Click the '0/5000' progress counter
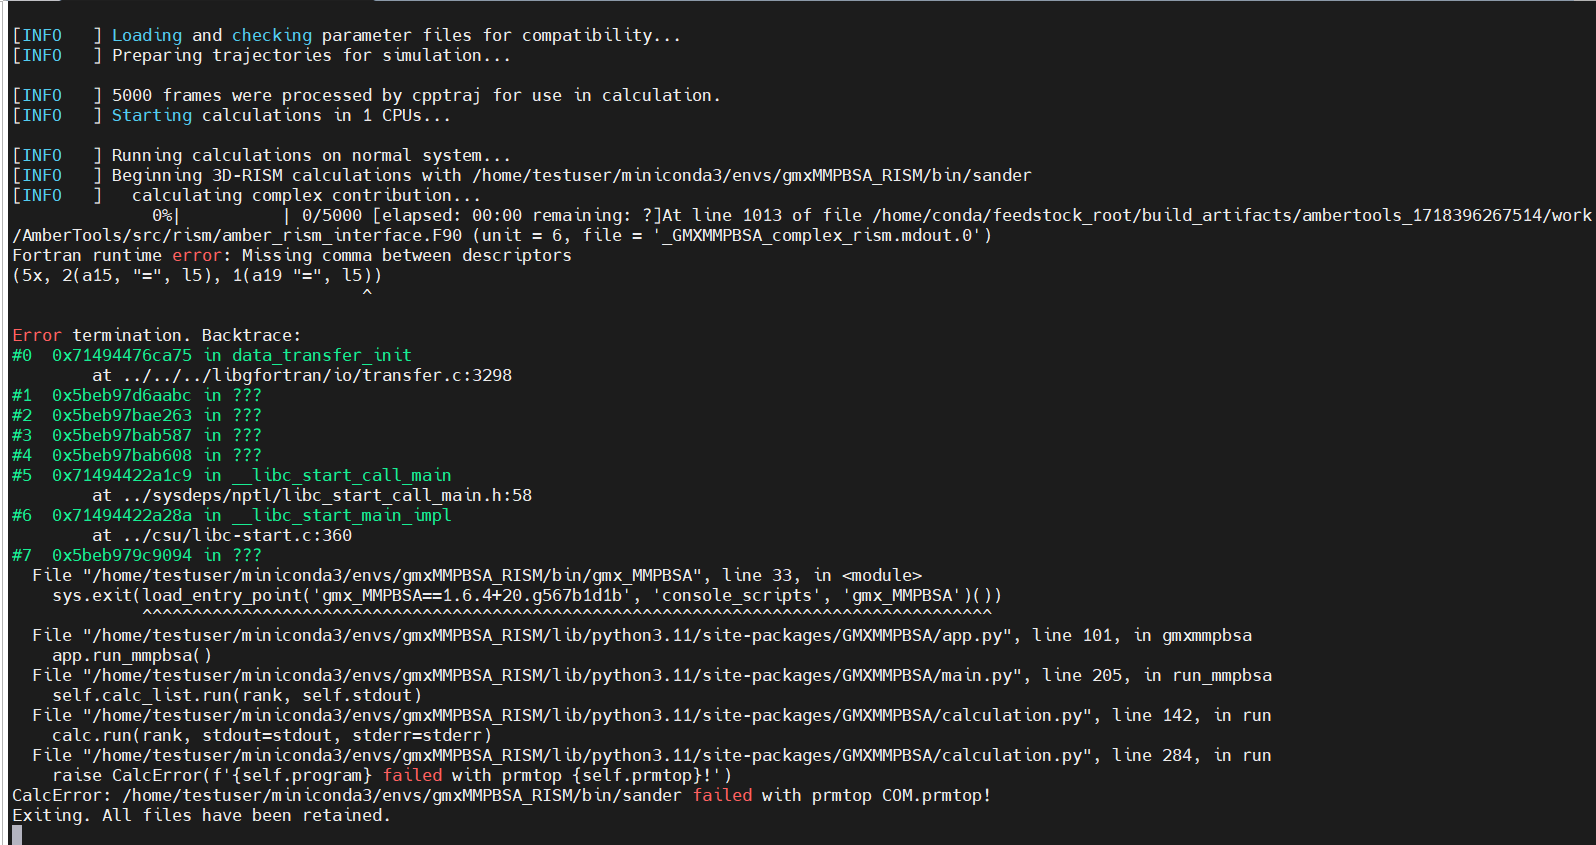The image size is (1596, 845). tap(331, 215)
